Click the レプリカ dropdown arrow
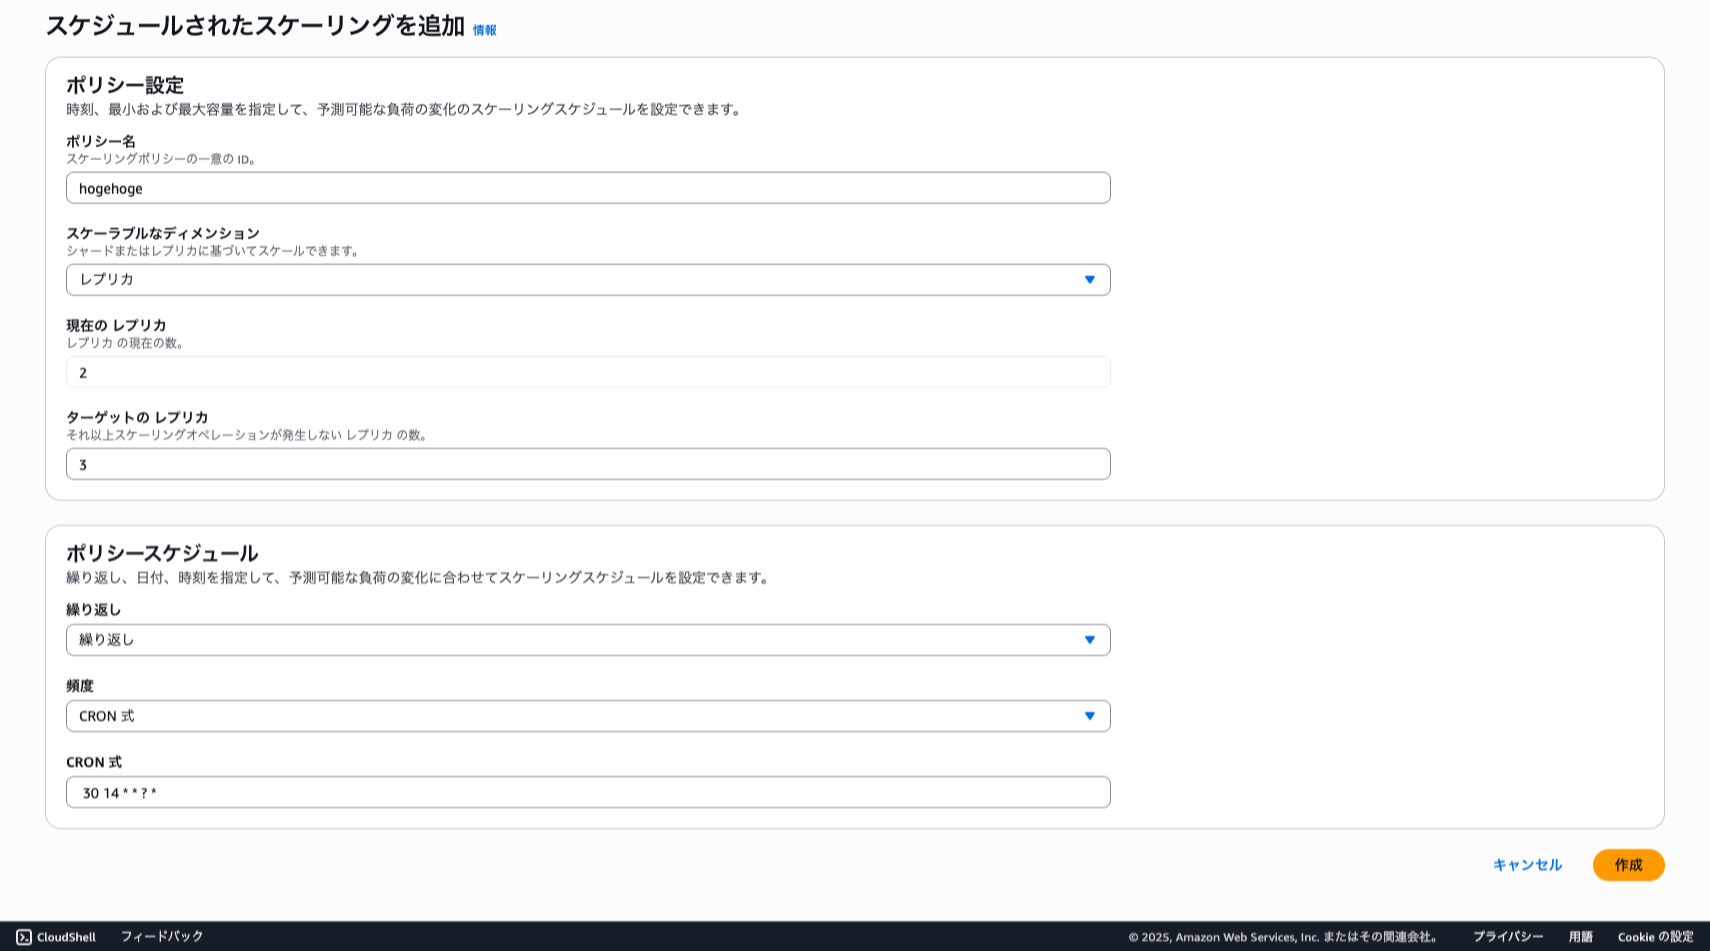Viewport: 1710px width, 951px height. click(x=1090, y=280)
